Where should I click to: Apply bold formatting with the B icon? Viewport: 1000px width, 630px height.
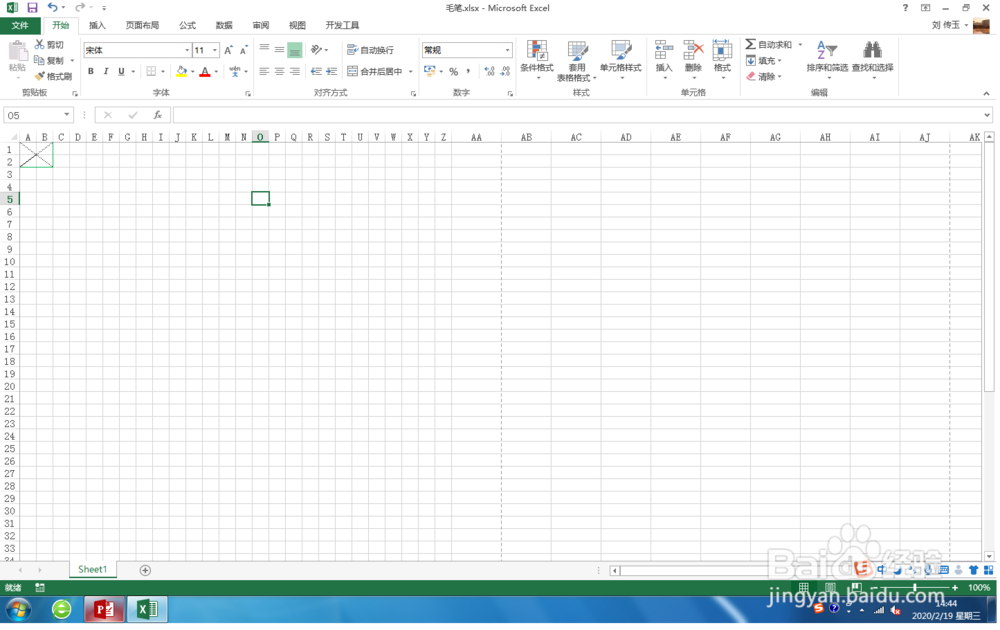tap(91, 71)
